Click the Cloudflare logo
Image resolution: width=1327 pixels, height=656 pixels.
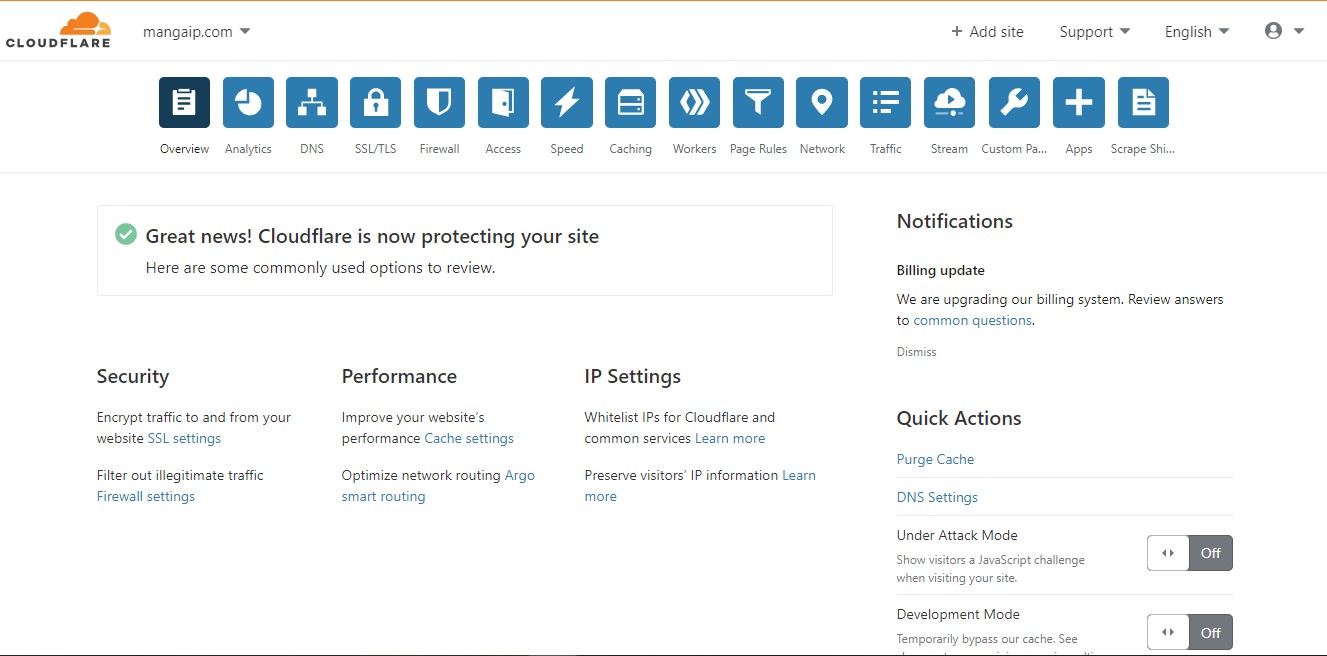coord(58,30)
